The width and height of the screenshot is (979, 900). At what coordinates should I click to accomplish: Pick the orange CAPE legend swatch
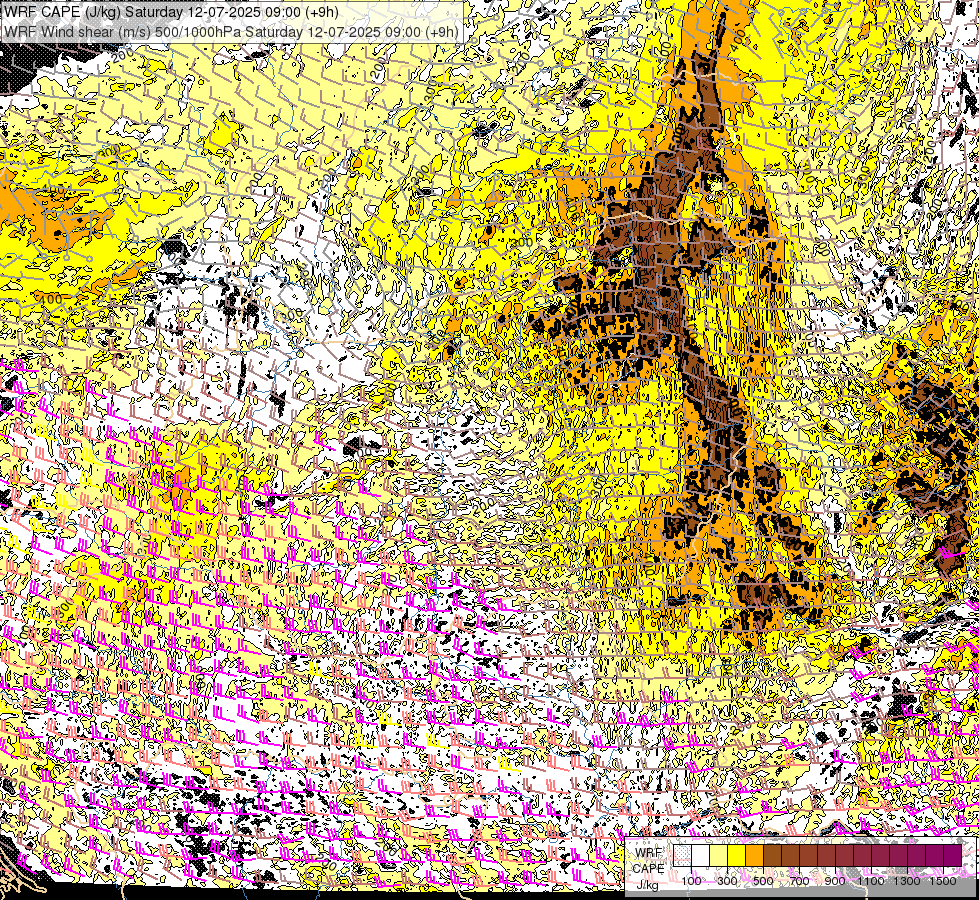[754, 855]
